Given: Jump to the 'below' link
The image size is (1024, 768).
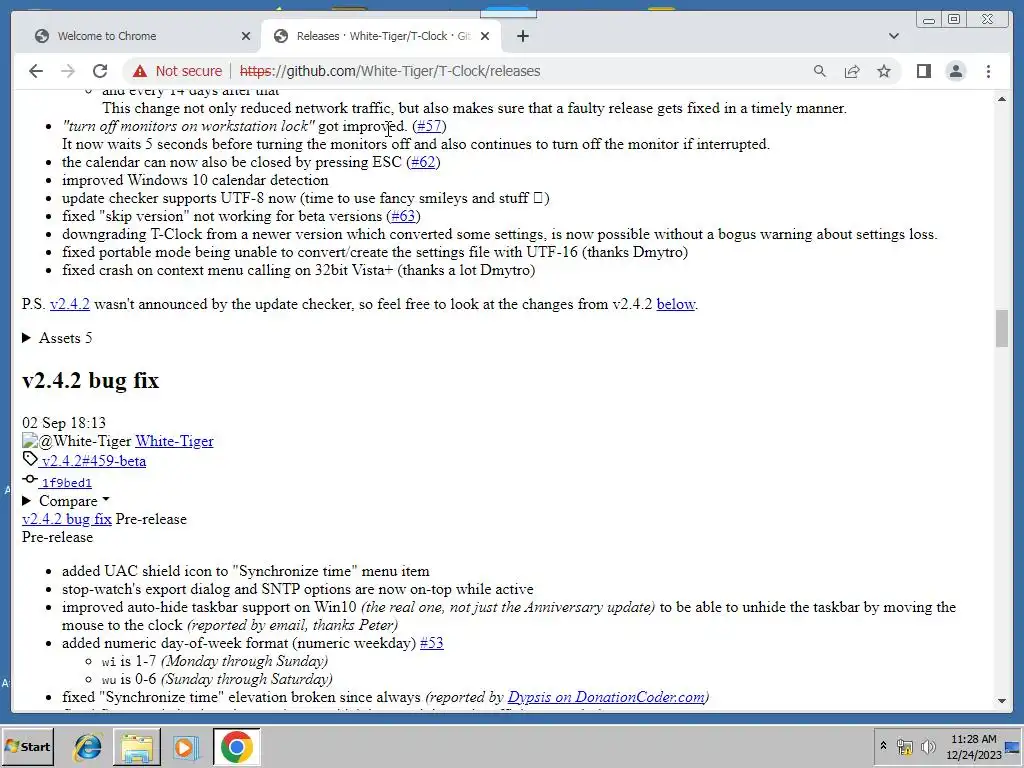Looking at the screenshot, I should [x=675, y=304].
